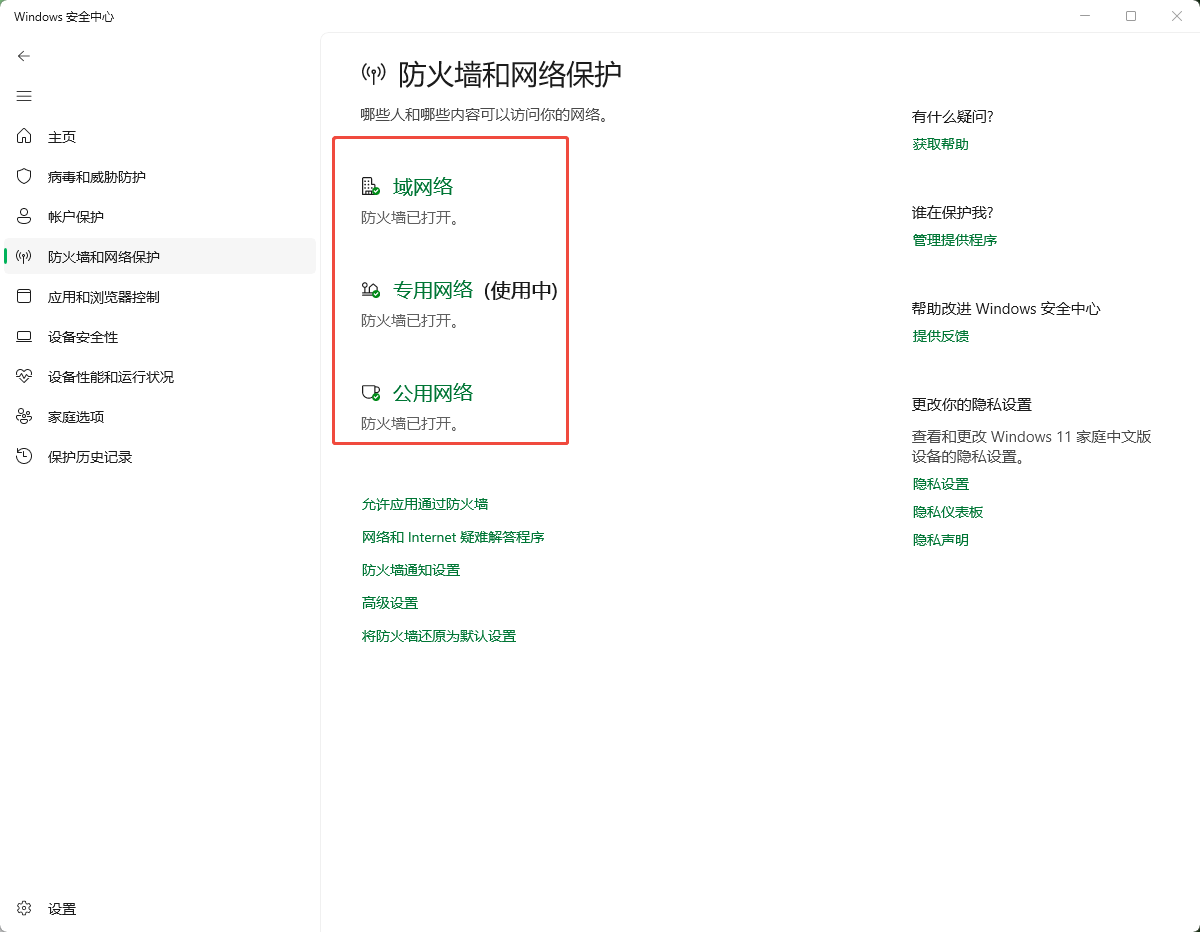Select 防火墙和网络保护 in the sidebar
This screenshot has width=1200, height=932.
click(x=160, y=256)
